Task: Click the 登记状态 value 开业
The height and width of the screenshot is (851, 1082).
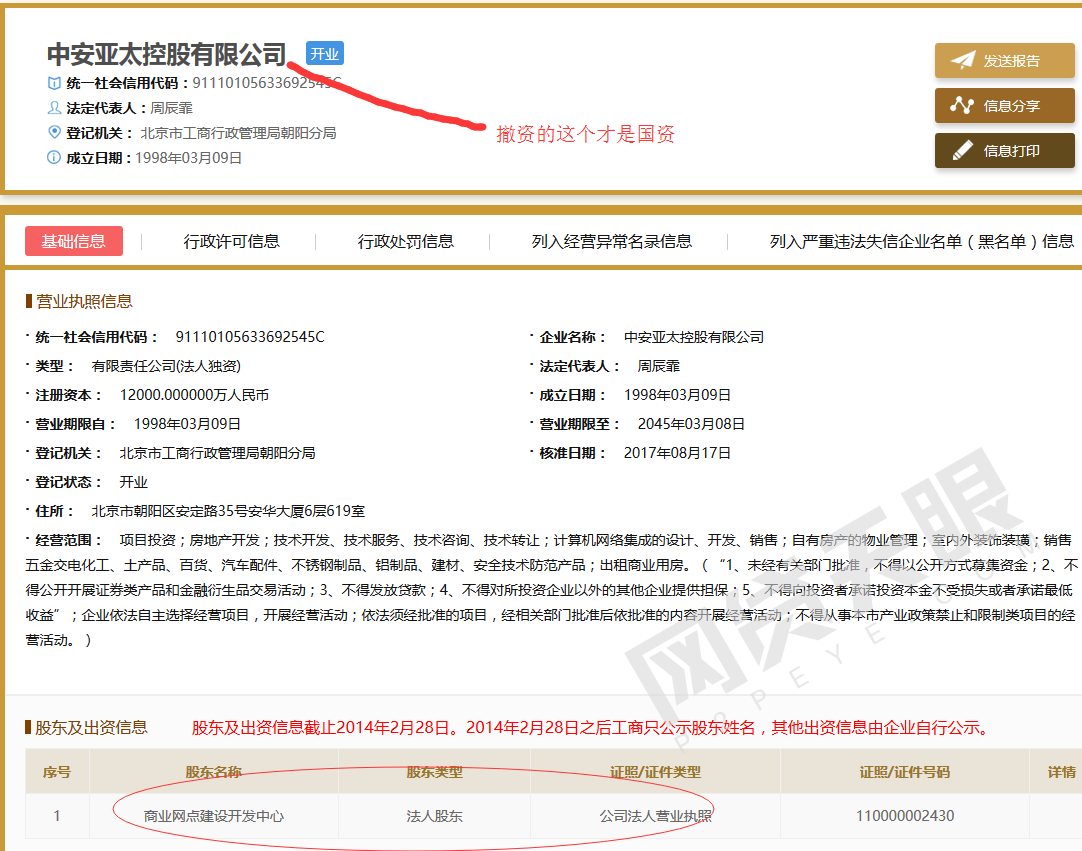Action: 134,482
